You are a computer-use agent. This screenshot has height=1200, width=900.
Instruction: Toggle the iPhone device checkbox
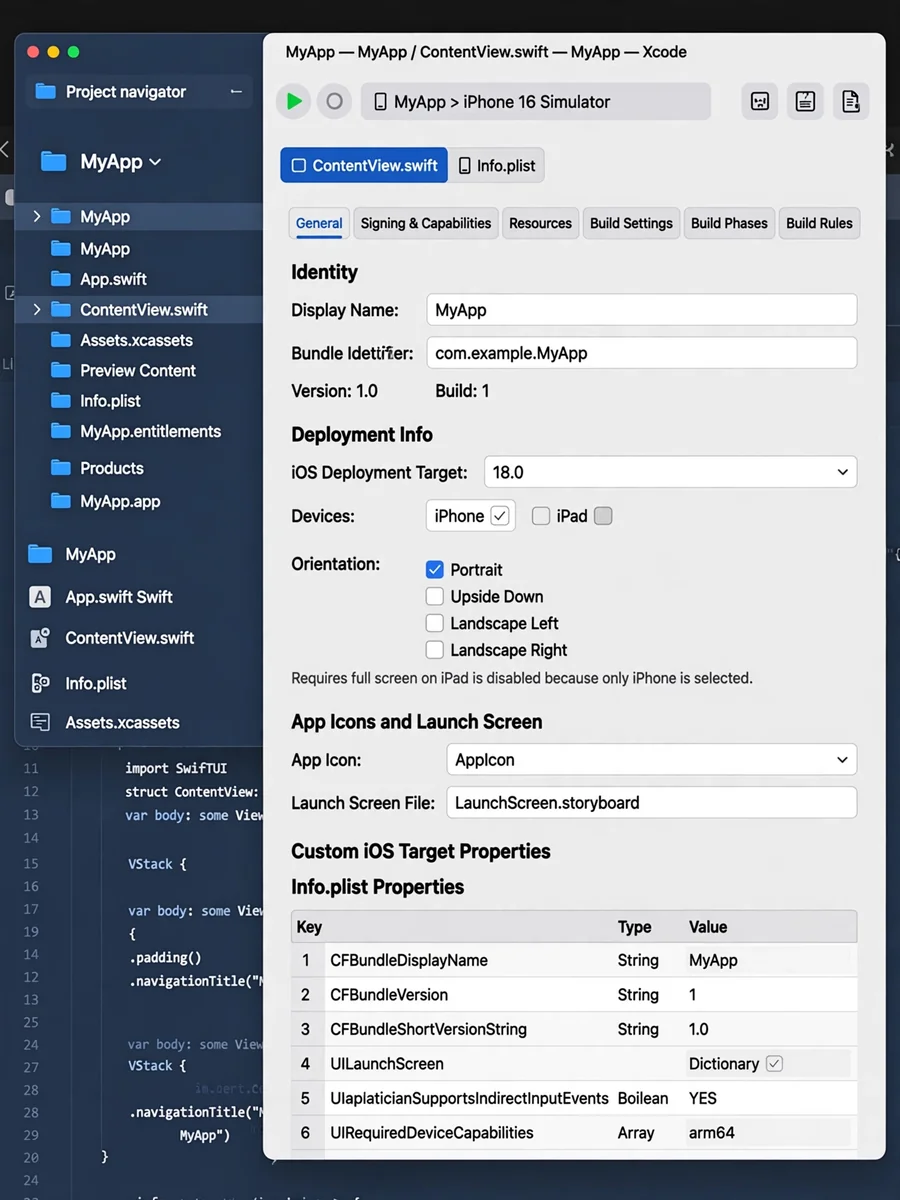(x=500, y=516)
